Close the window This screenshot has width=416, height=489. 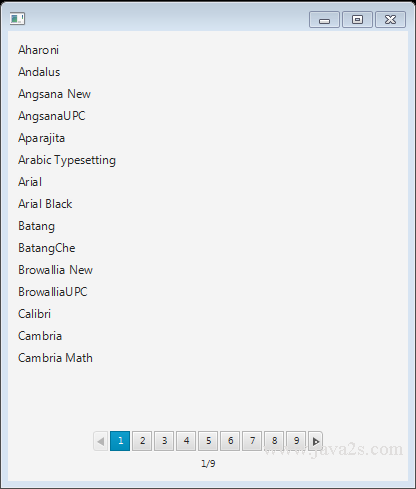390,20
